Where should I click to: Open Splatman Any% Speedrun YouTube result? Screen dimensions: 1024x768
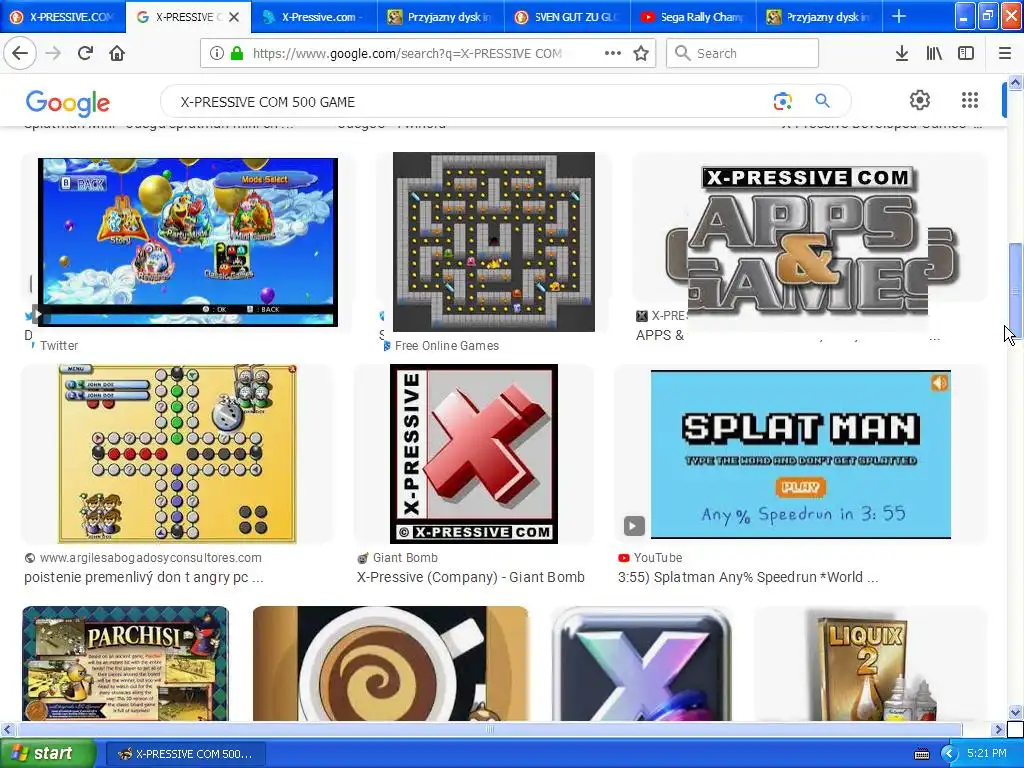tap(748, 577)
